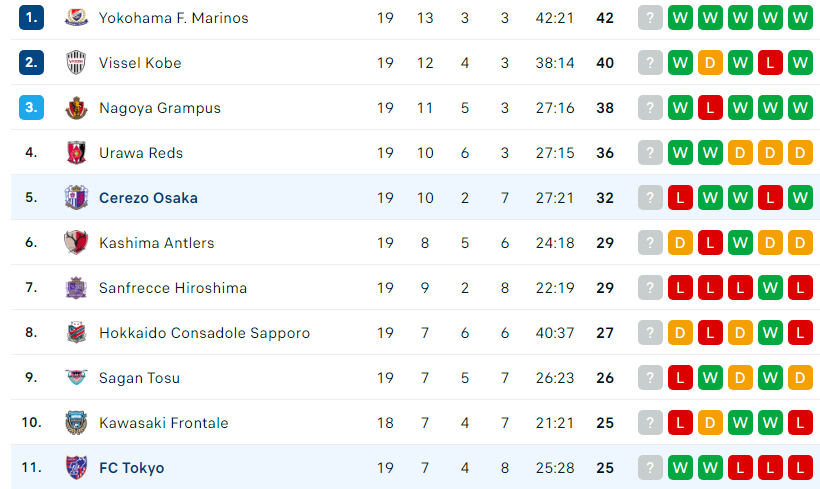Open the Cerezo Osaka team link
The width and height of the screenshot is (820, 489).
[149, 198]
